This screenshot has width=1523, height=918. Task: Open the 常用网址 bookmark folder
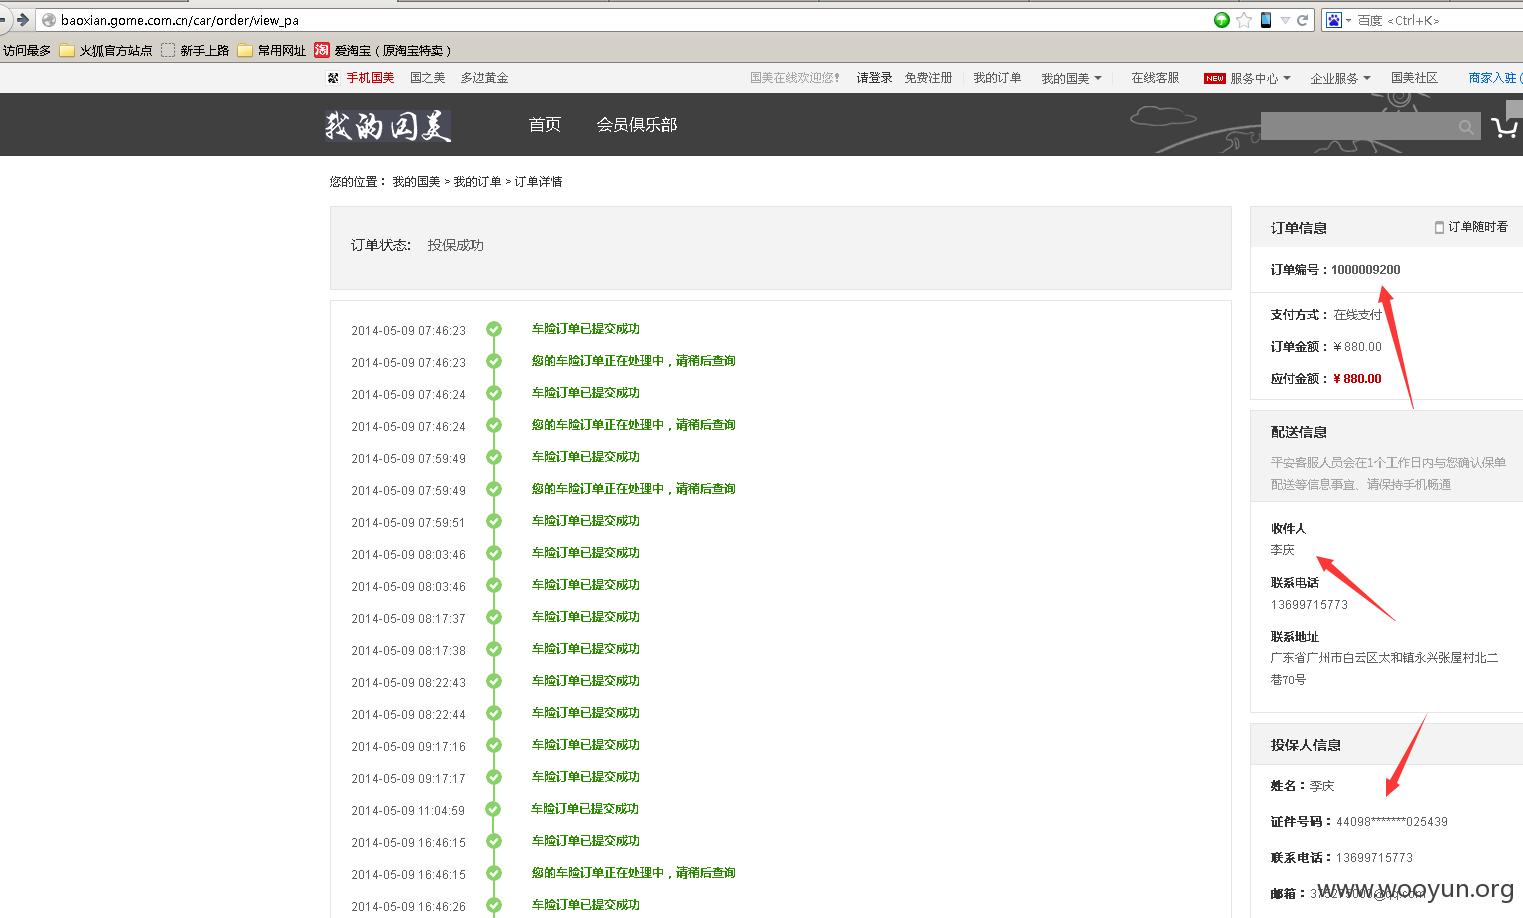point(272,50)
